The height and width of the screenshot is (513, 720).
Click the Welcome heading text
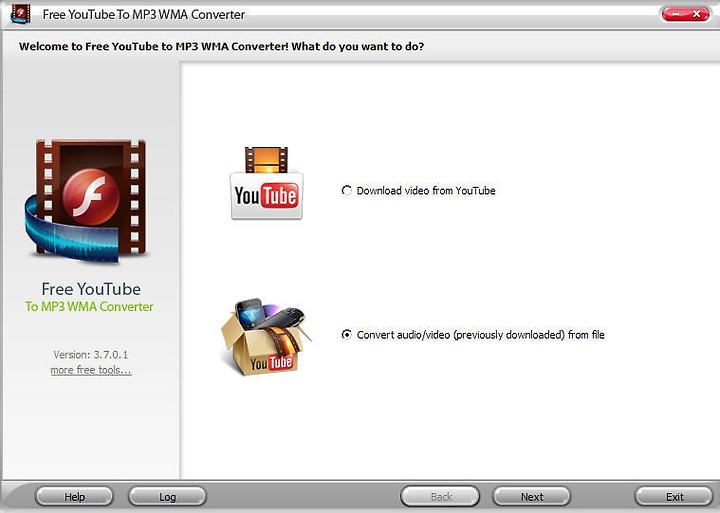[x=221, y=46]
